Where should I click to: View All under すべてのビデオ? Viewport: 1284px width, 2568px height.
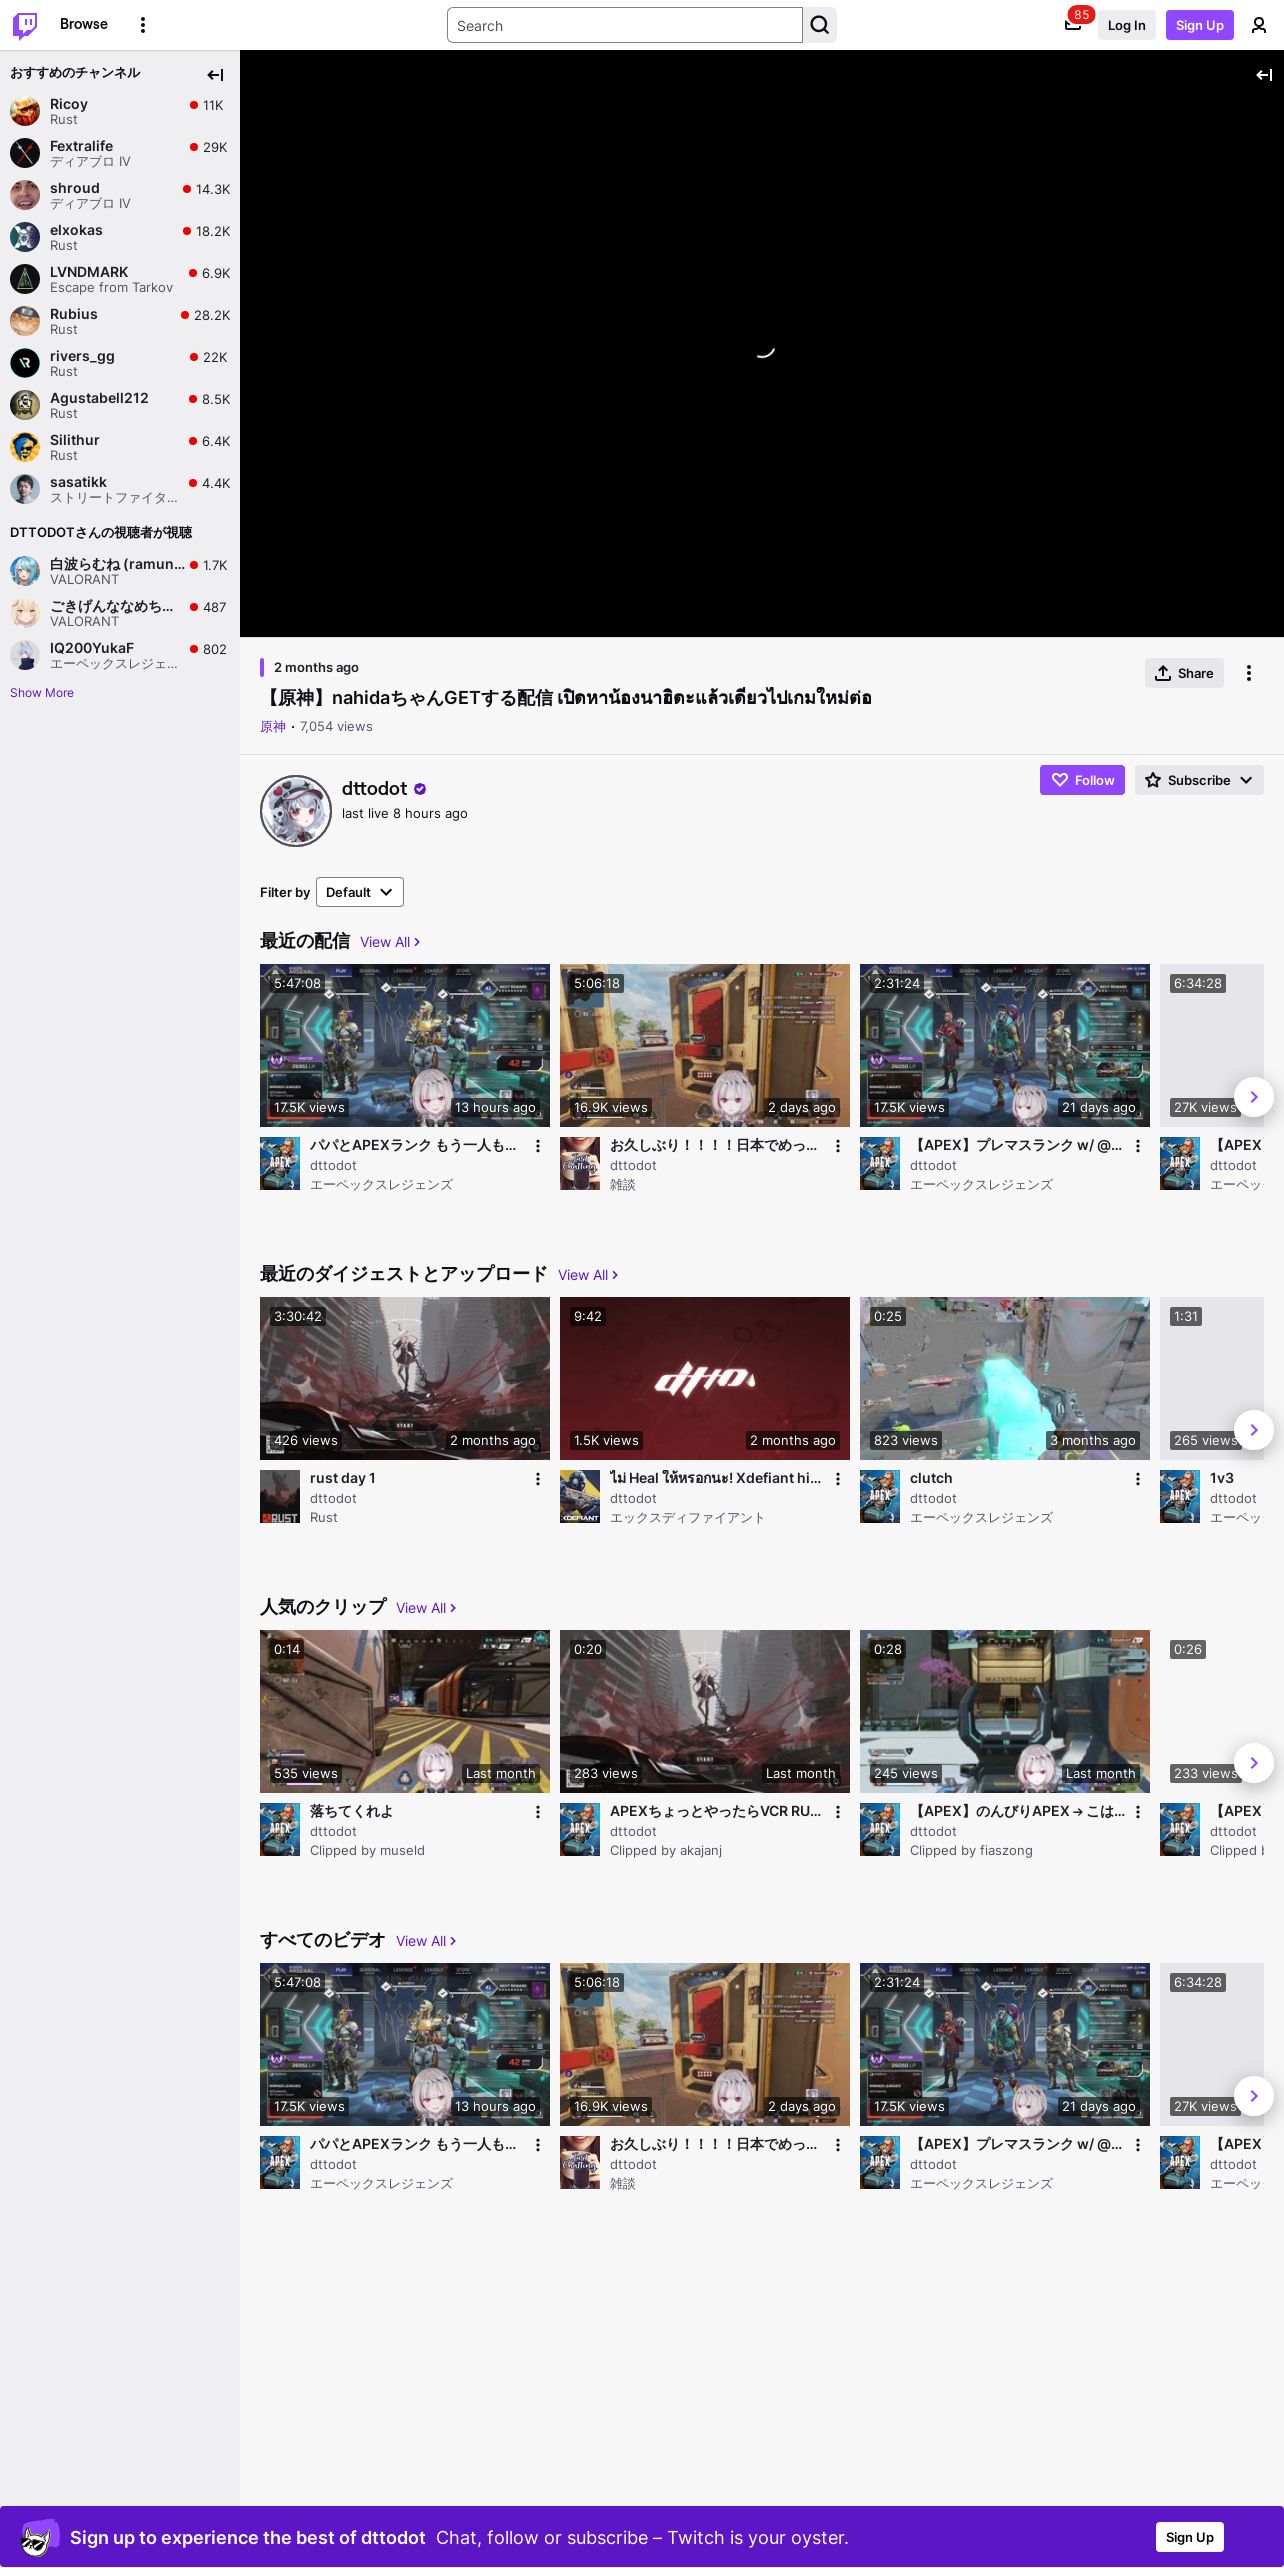coord(426,1941)
